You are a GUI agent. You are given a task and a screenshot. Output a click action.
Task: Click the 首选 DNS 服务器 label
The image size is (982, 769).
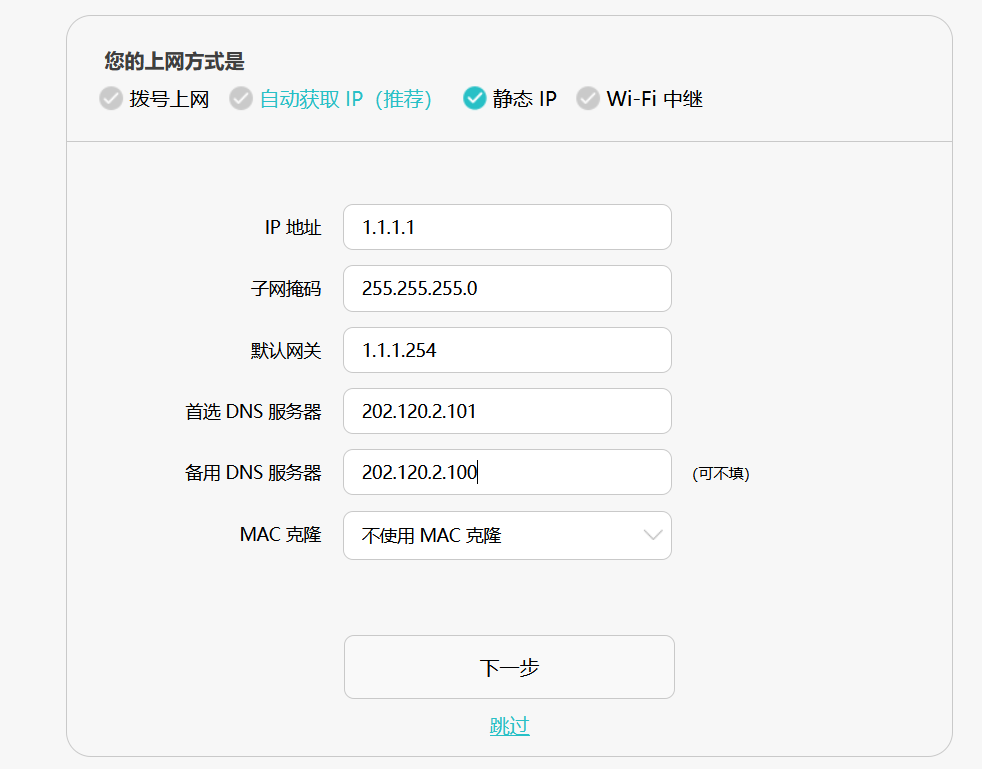253,411
